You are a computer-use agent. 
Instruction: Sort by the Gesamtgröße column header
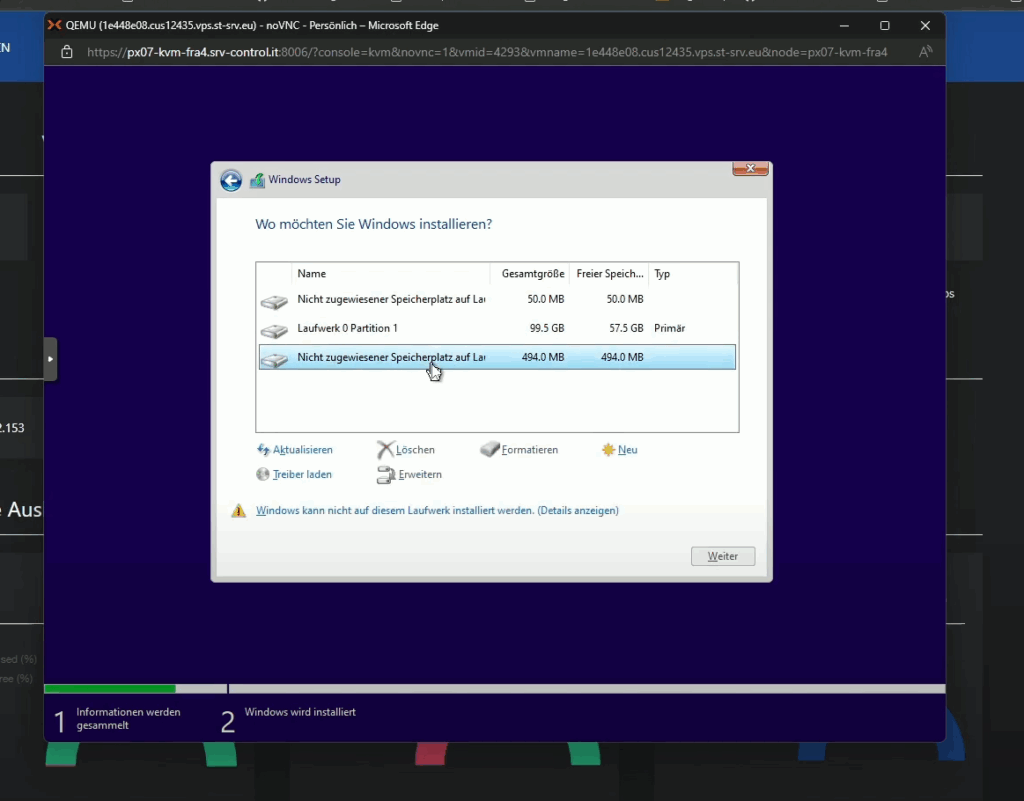click(x=530, y=274)
